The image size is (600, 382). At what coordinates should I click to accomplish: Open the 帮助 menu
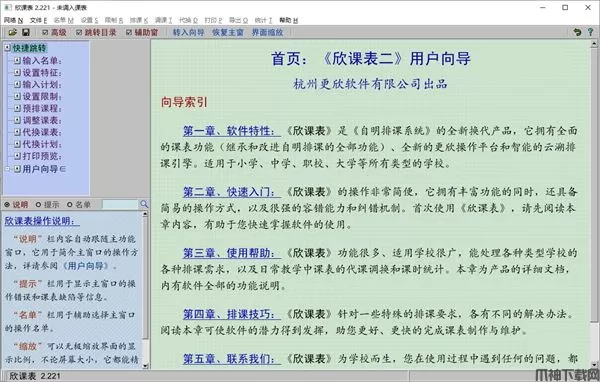pyautogui.click(x=289, y=20)
